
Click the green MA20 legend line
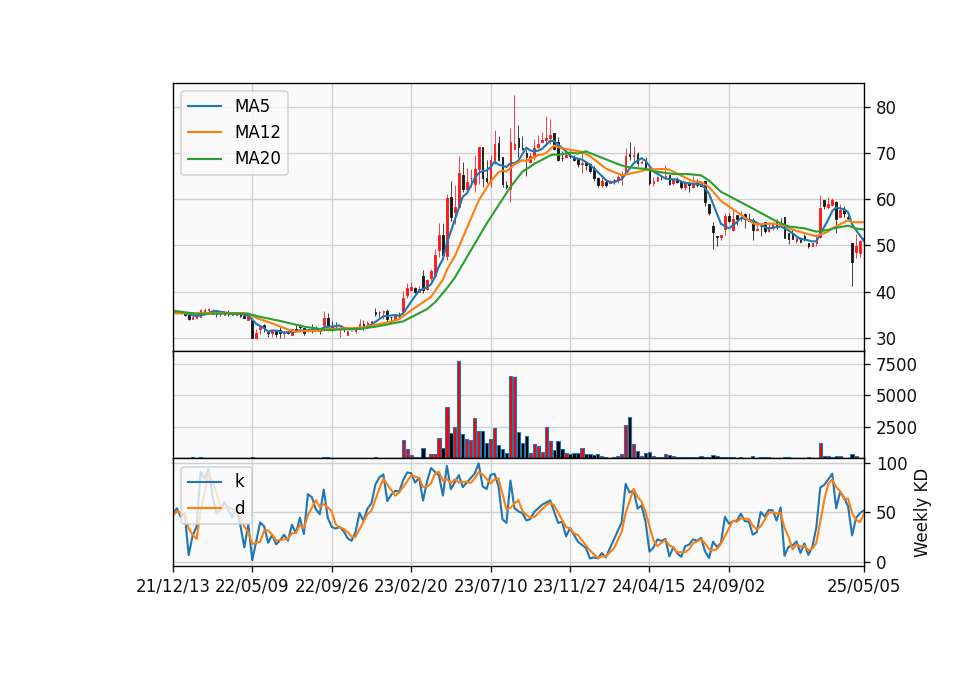[204, 158]
